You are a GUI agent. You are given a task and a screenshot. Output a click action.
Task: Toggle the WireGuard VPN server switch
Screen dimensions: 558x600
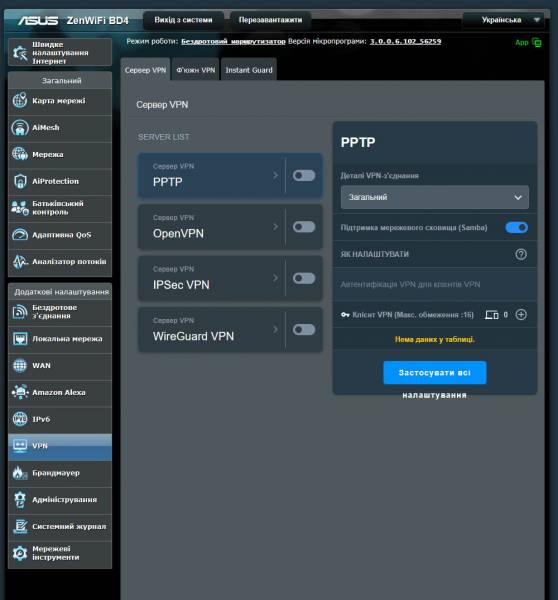coord(304,329)
